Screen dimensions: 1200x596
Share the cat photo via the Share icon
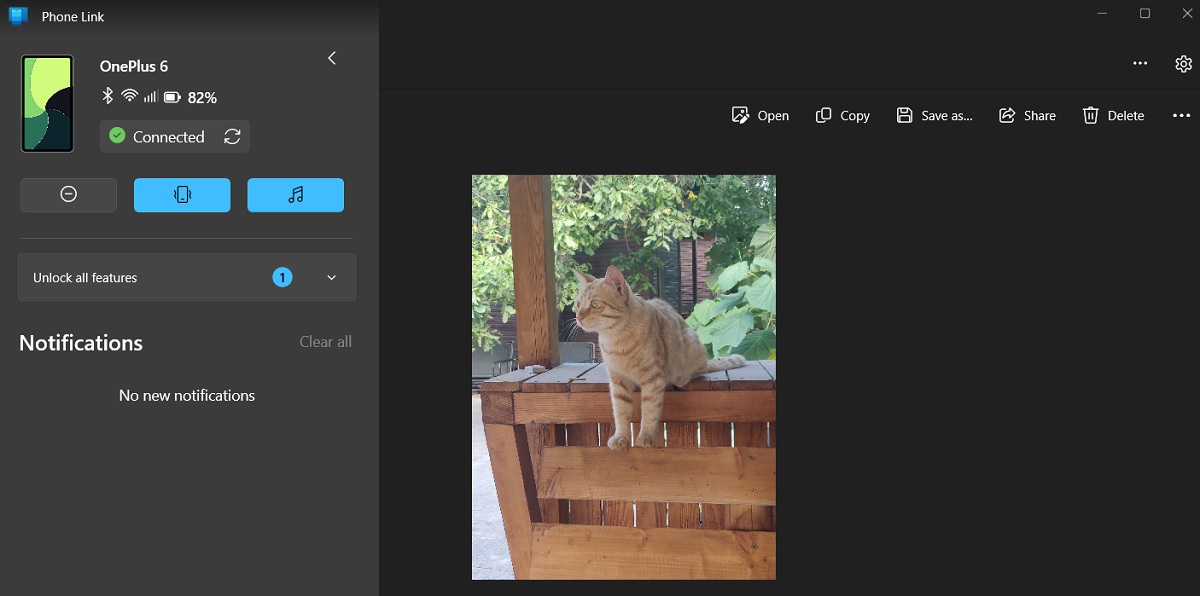pos(1027,115)
